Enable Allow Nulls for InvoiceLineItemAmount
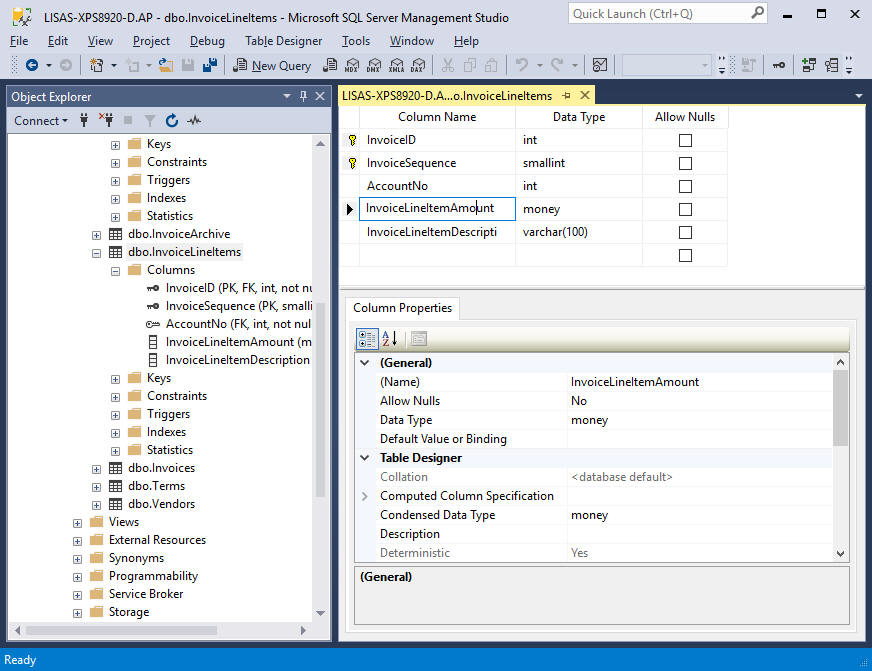 (685, 209)
